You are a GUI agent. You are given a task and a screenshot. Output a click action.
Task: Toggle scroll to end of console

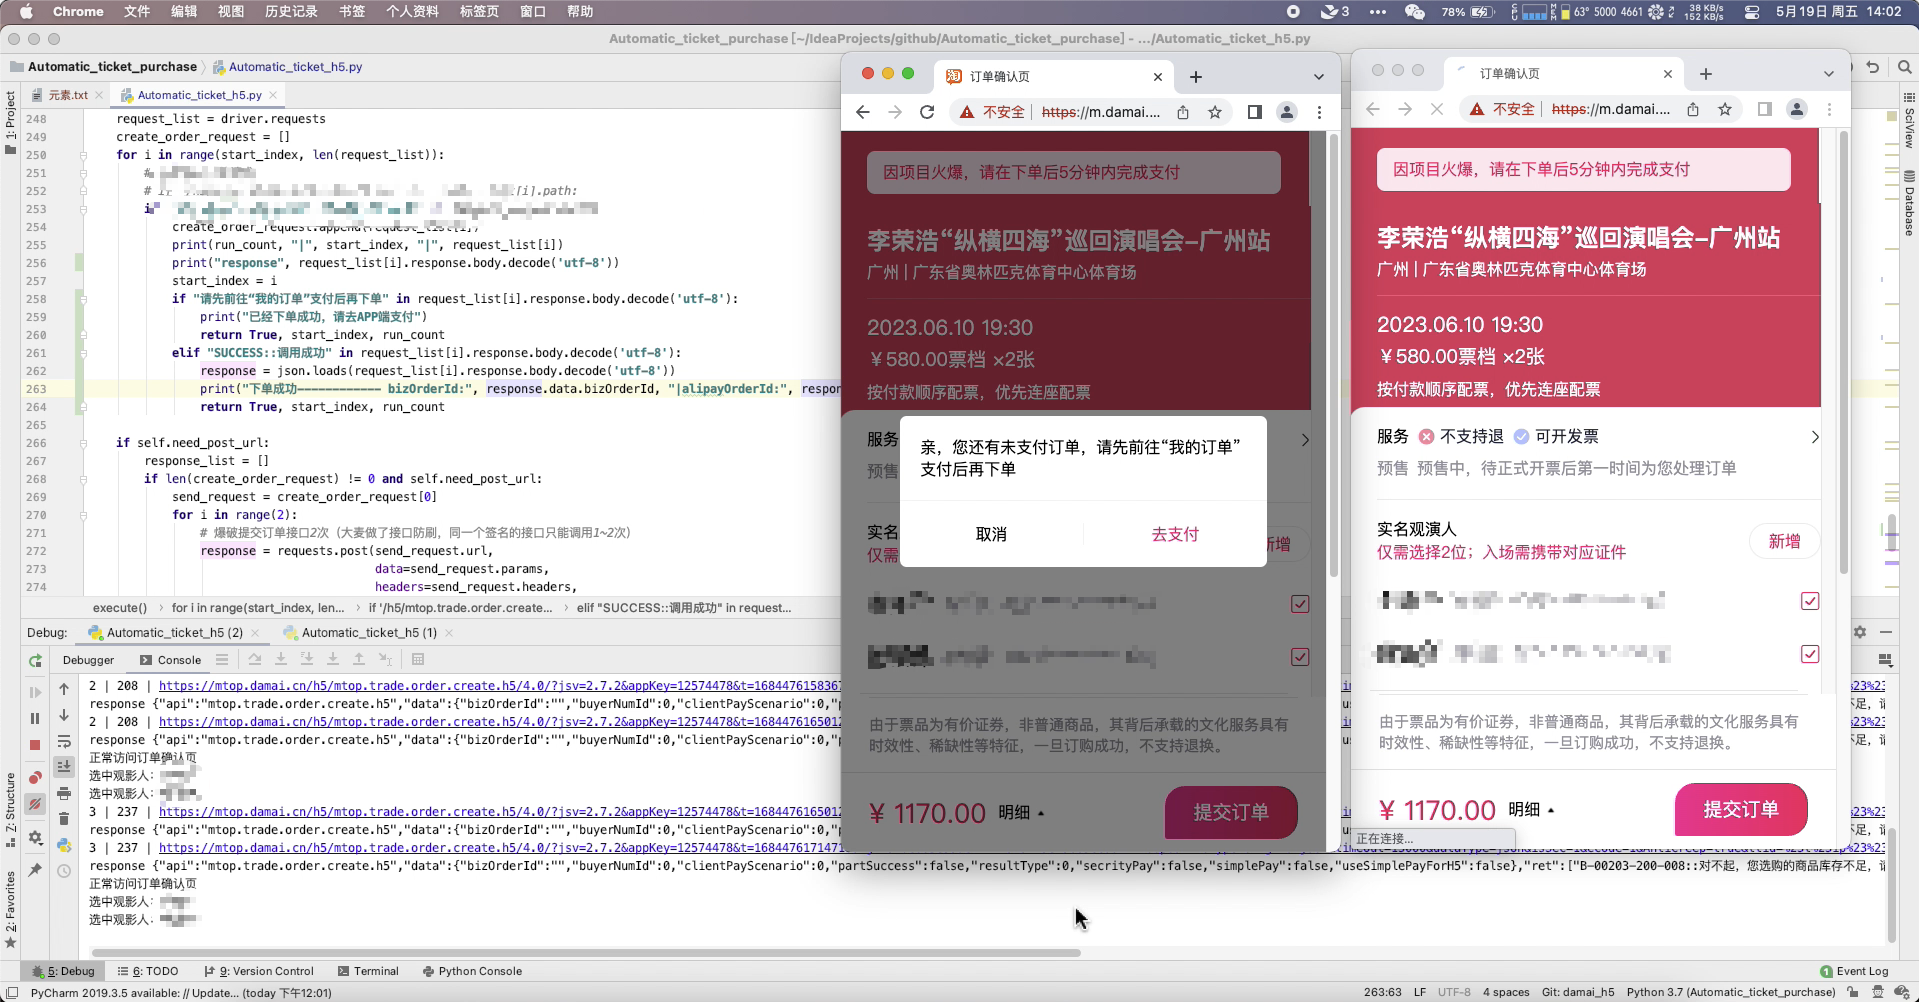[64, 766]
